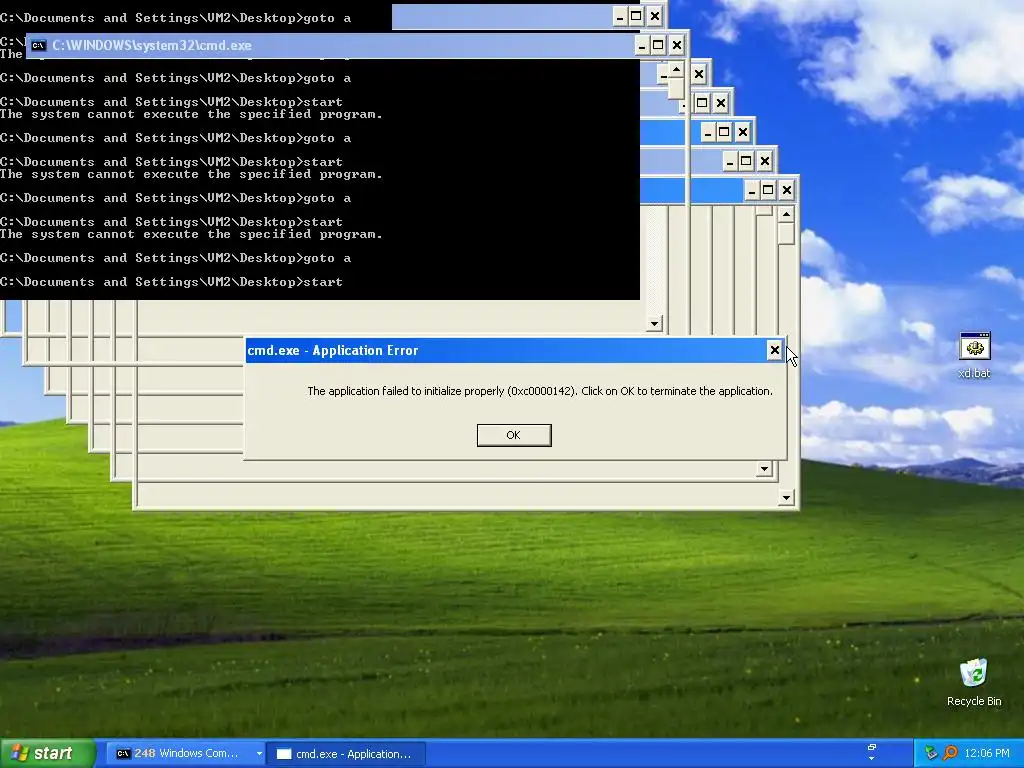
Task: Click the magnifier icon in the system tray
Action: coord(950,753)
